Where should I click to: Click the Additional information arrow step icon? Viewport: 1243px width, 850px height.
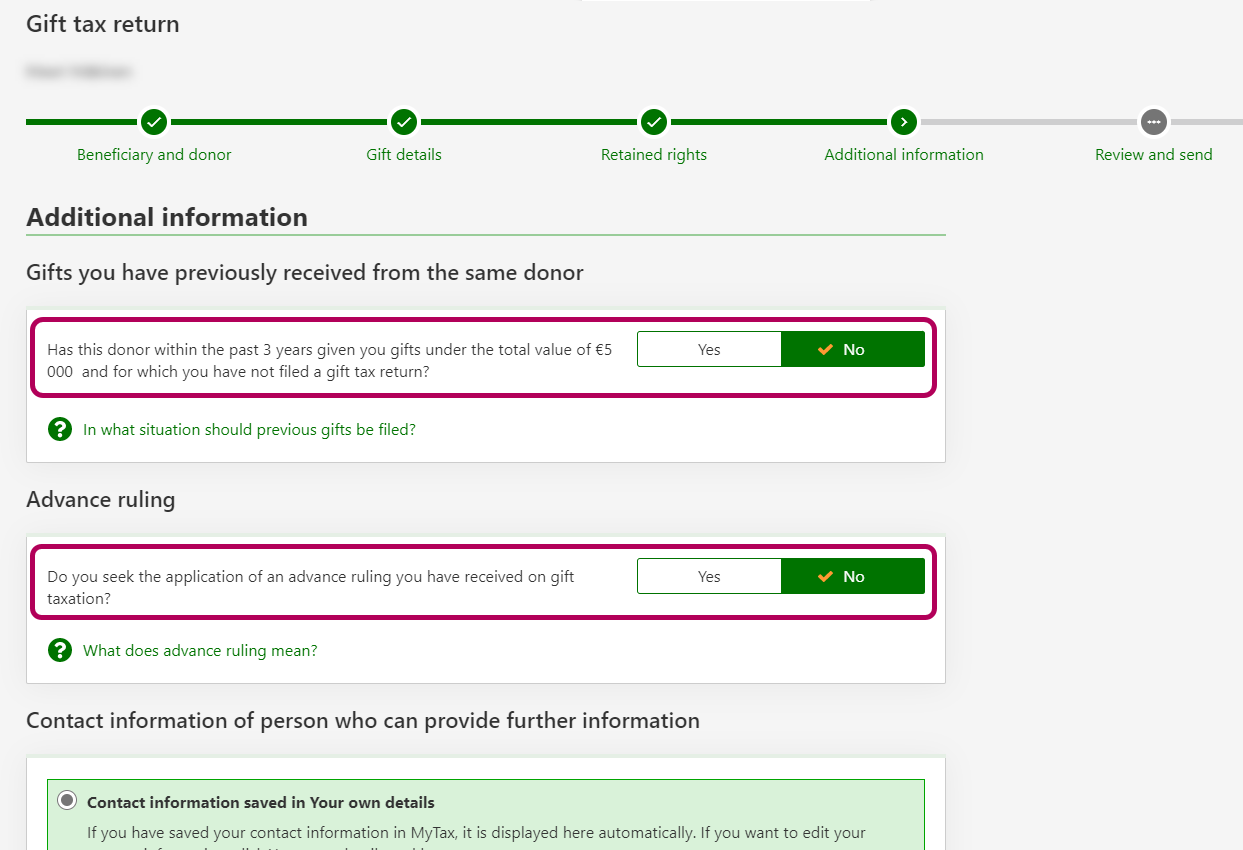pos(904,122)
